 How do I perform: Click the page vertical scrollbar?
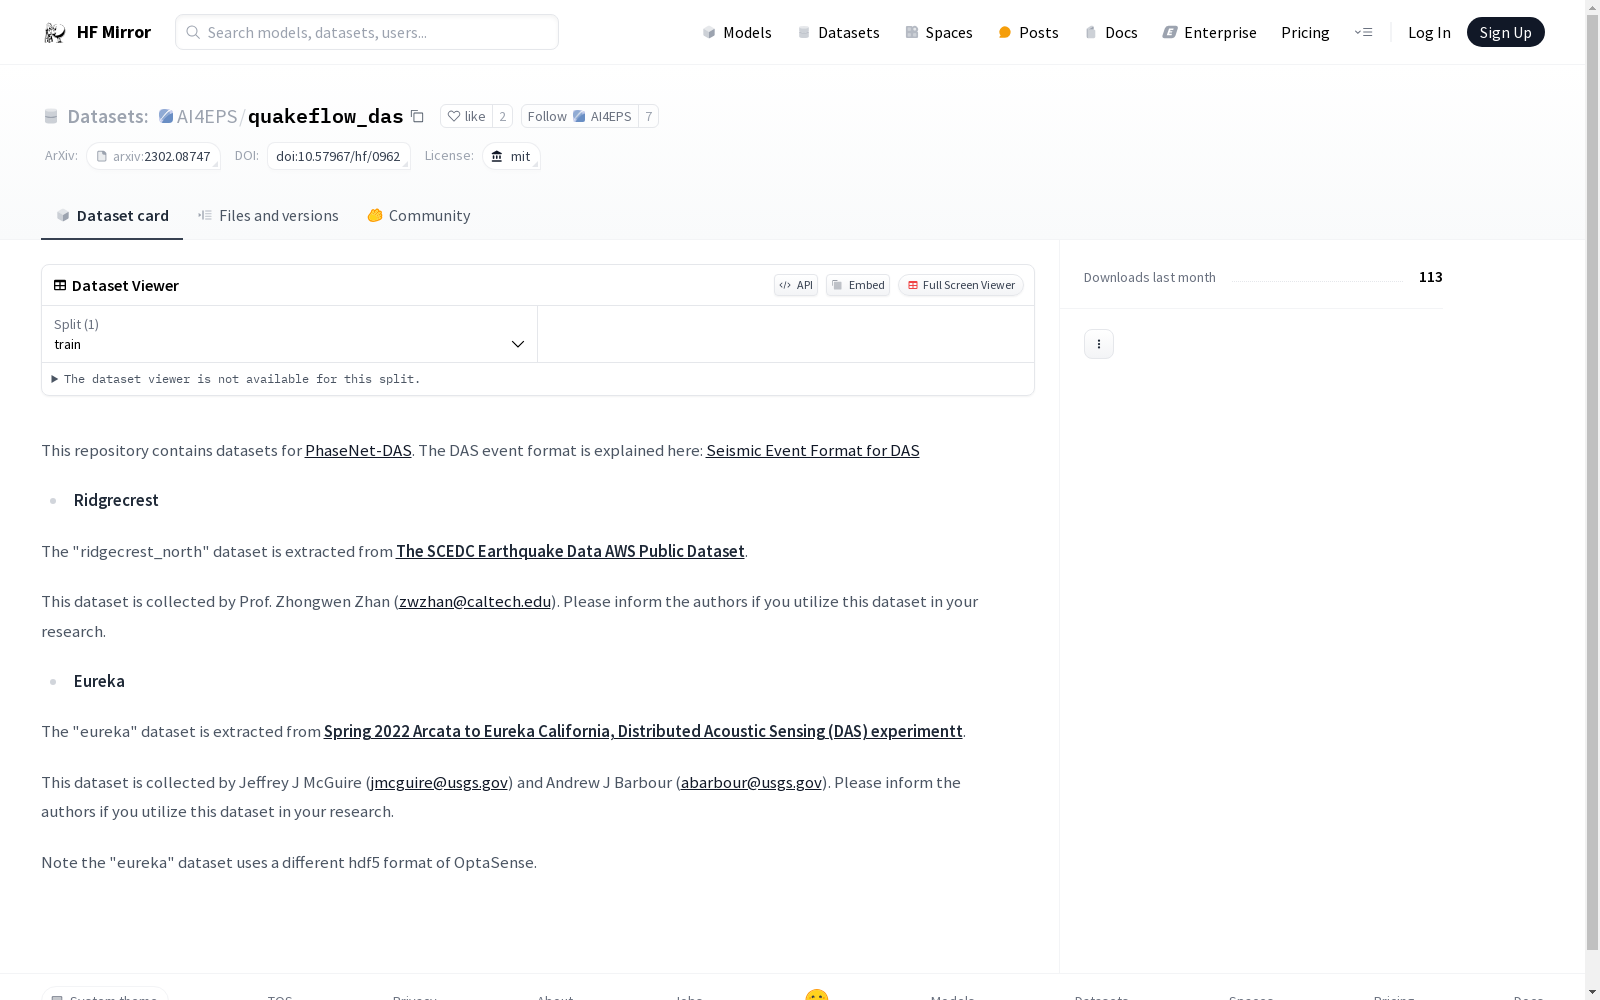(1592, 500)
